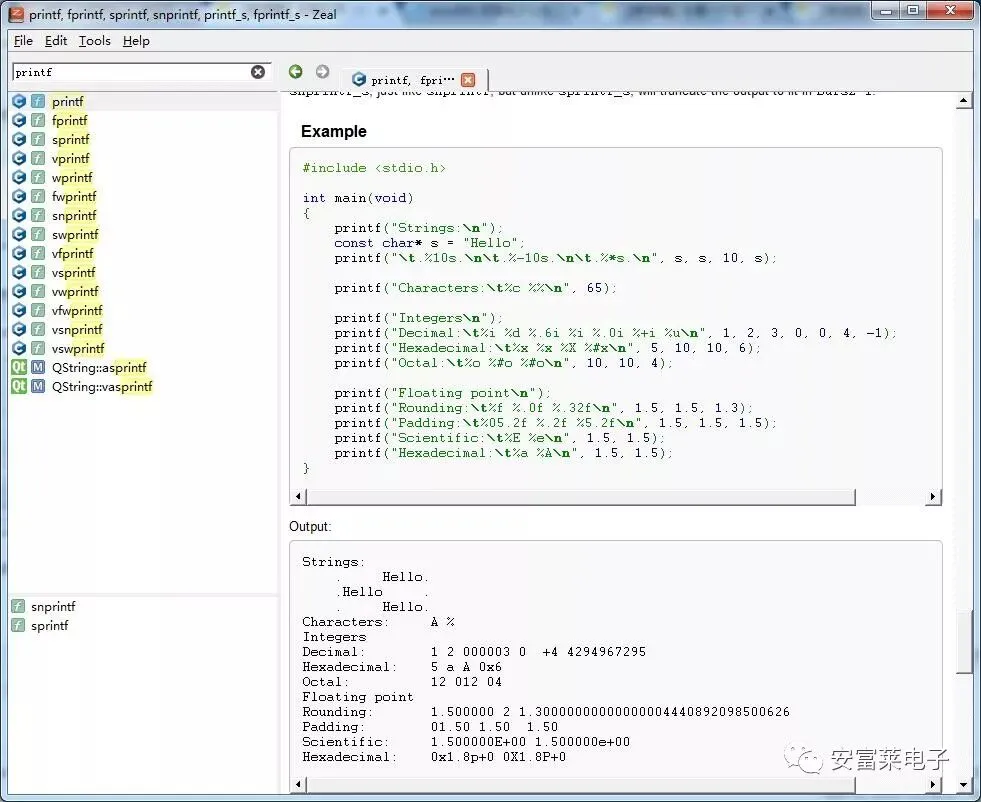
Task: Click the C docset icon beside vfprintf
Action: tap(19, 253)
